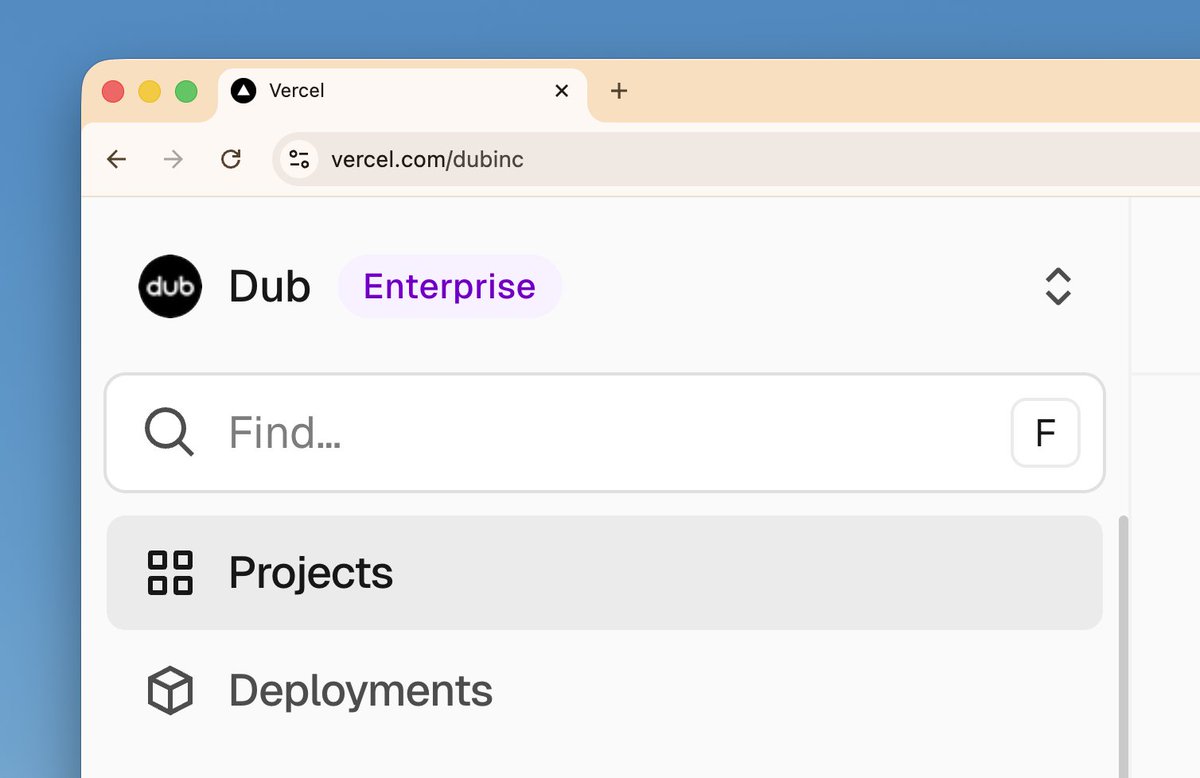The width and height of the screenshot is (1200, 778).
Task: Open site information controls icon
Action: [298, 159]
